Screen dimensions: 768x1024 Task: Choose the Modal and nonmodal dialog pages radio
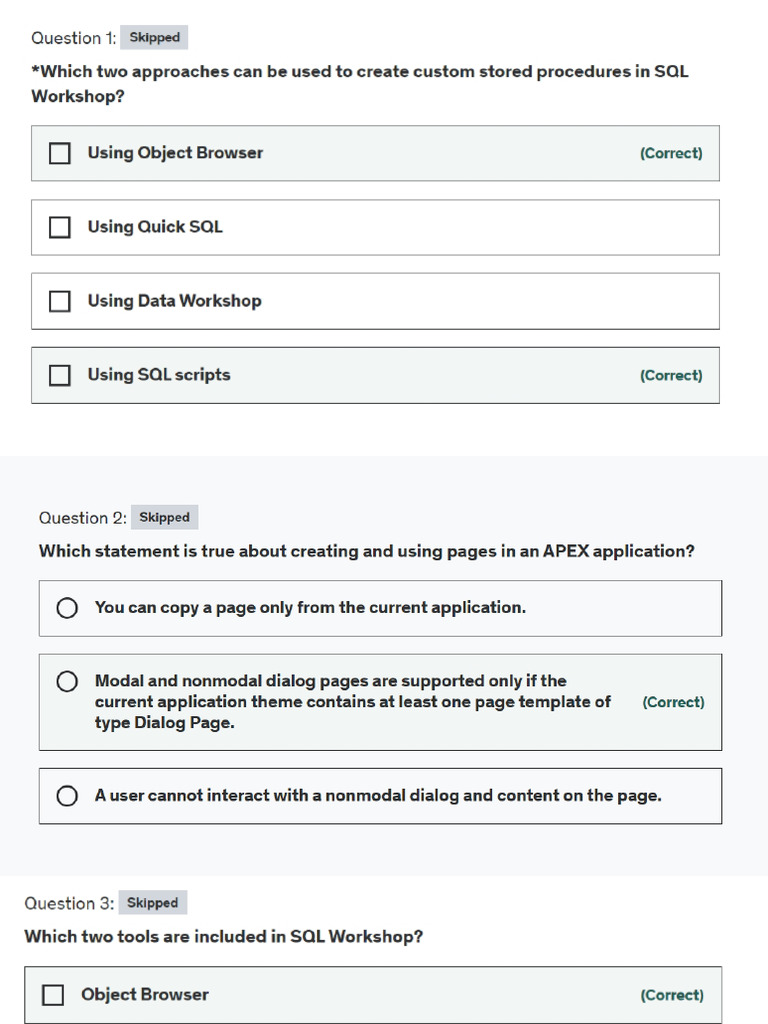(67, 682)
